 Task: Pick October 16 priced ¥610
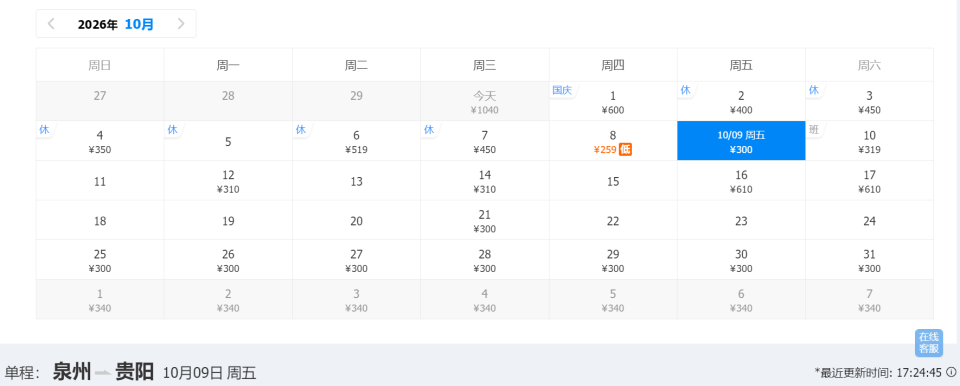coord(741,181)
